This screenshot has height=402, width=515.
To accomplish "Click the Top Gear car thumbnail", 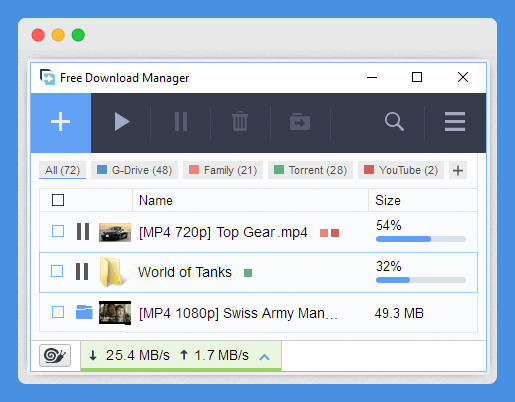I will tap(115, 232).
